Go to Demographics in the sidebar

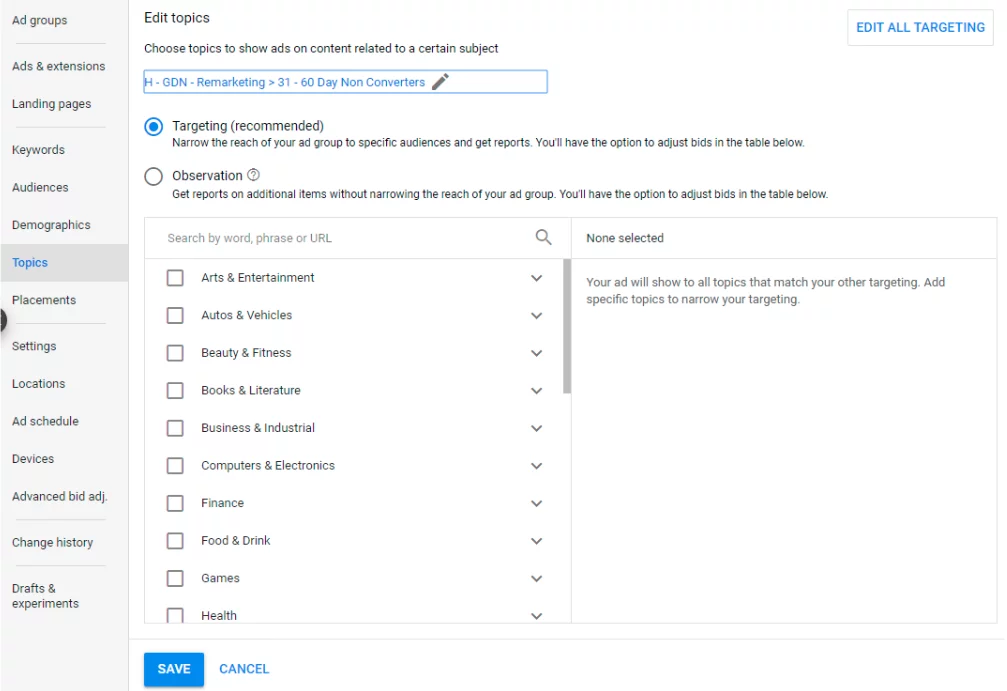tap(51, 225)
